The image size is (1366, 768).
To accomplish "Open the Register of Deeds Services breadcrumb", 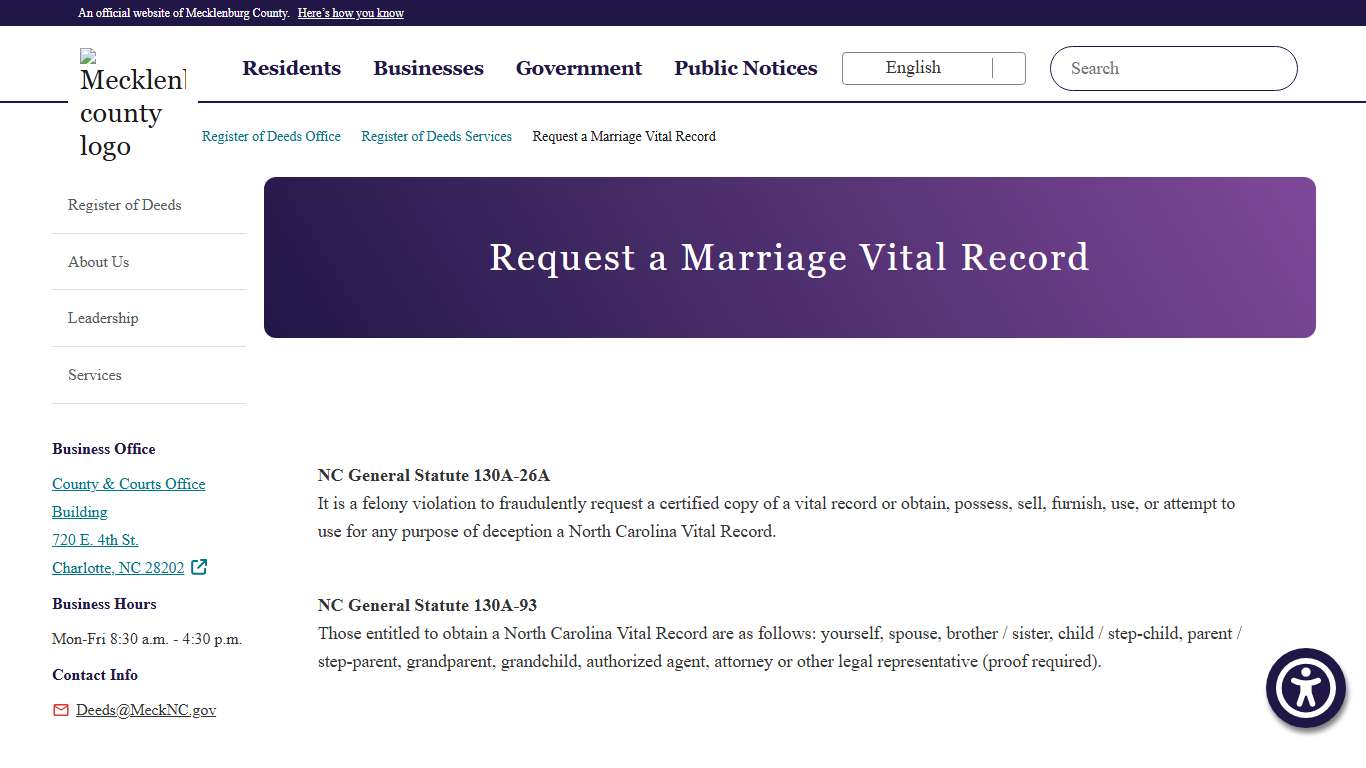I will coord(436,136).
